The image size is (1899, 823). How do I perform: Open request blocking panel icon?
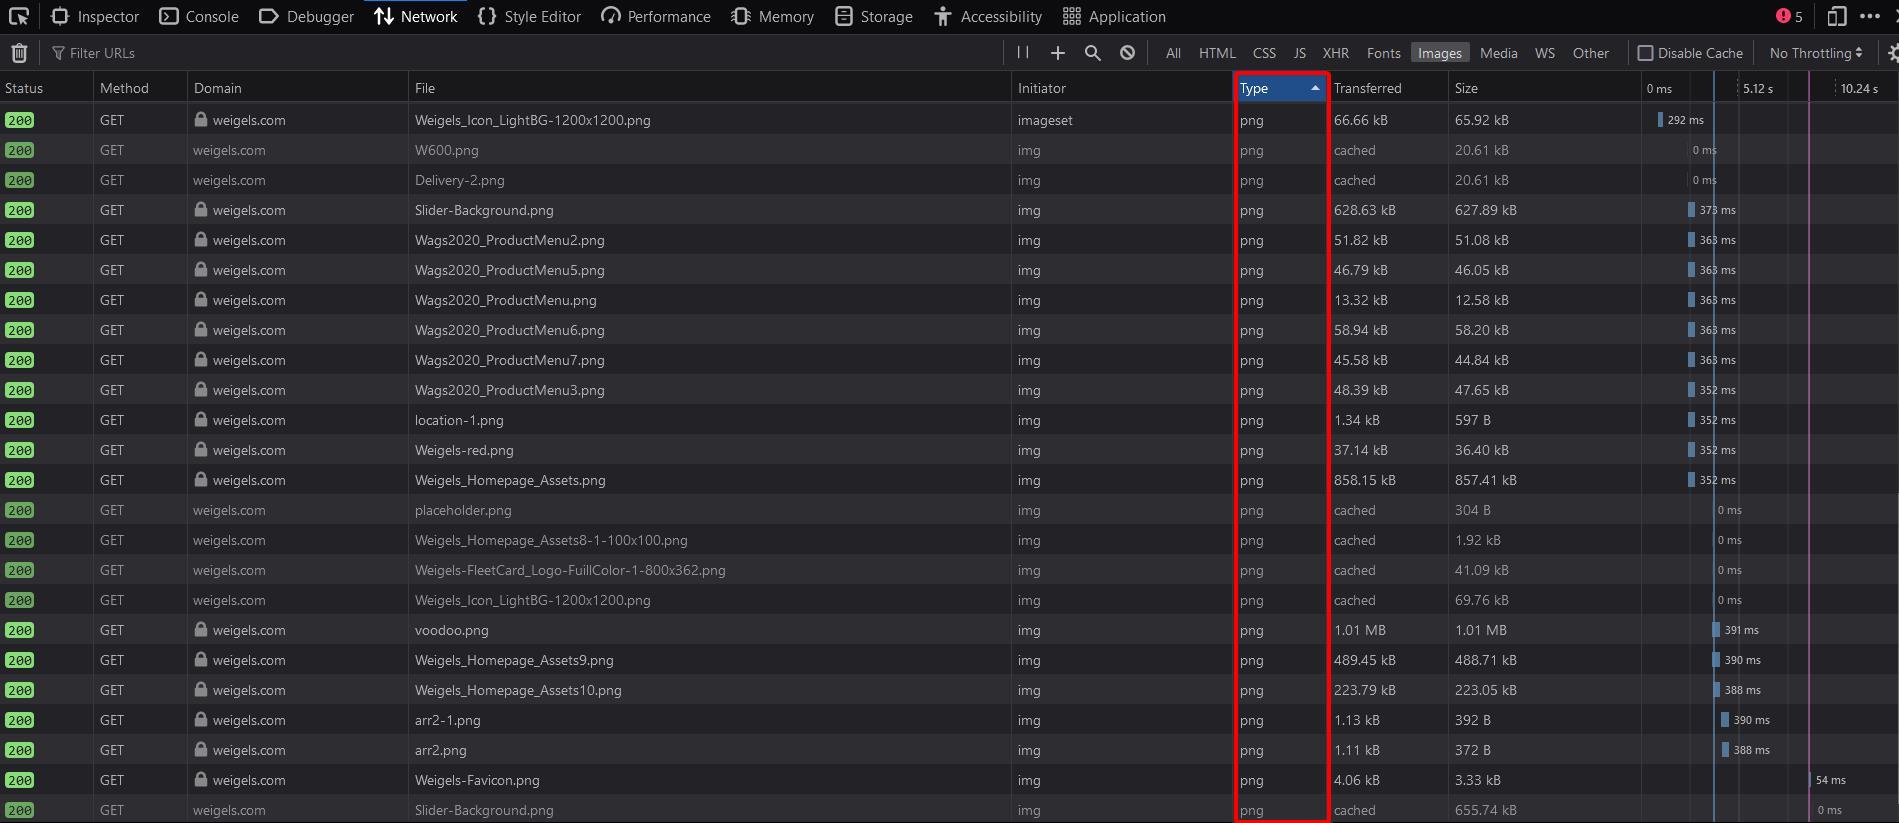tap(1127, 53)
